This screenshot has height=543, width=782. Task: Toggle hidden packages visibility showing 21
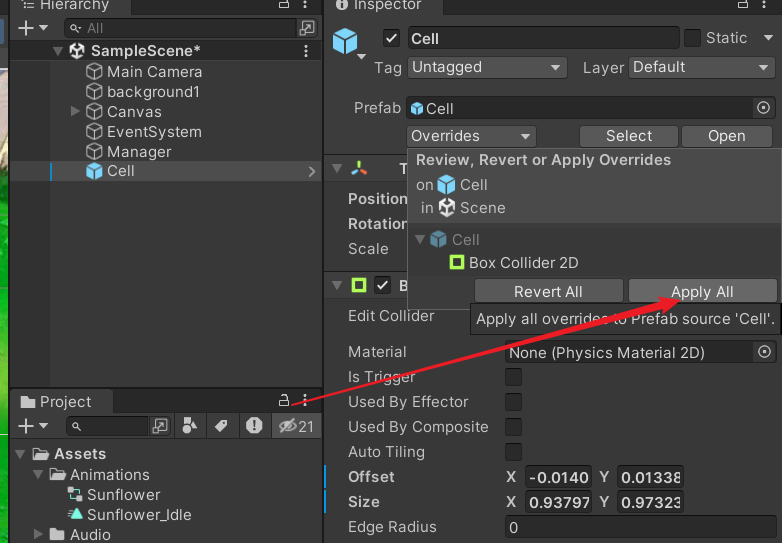tap(296, 426)
